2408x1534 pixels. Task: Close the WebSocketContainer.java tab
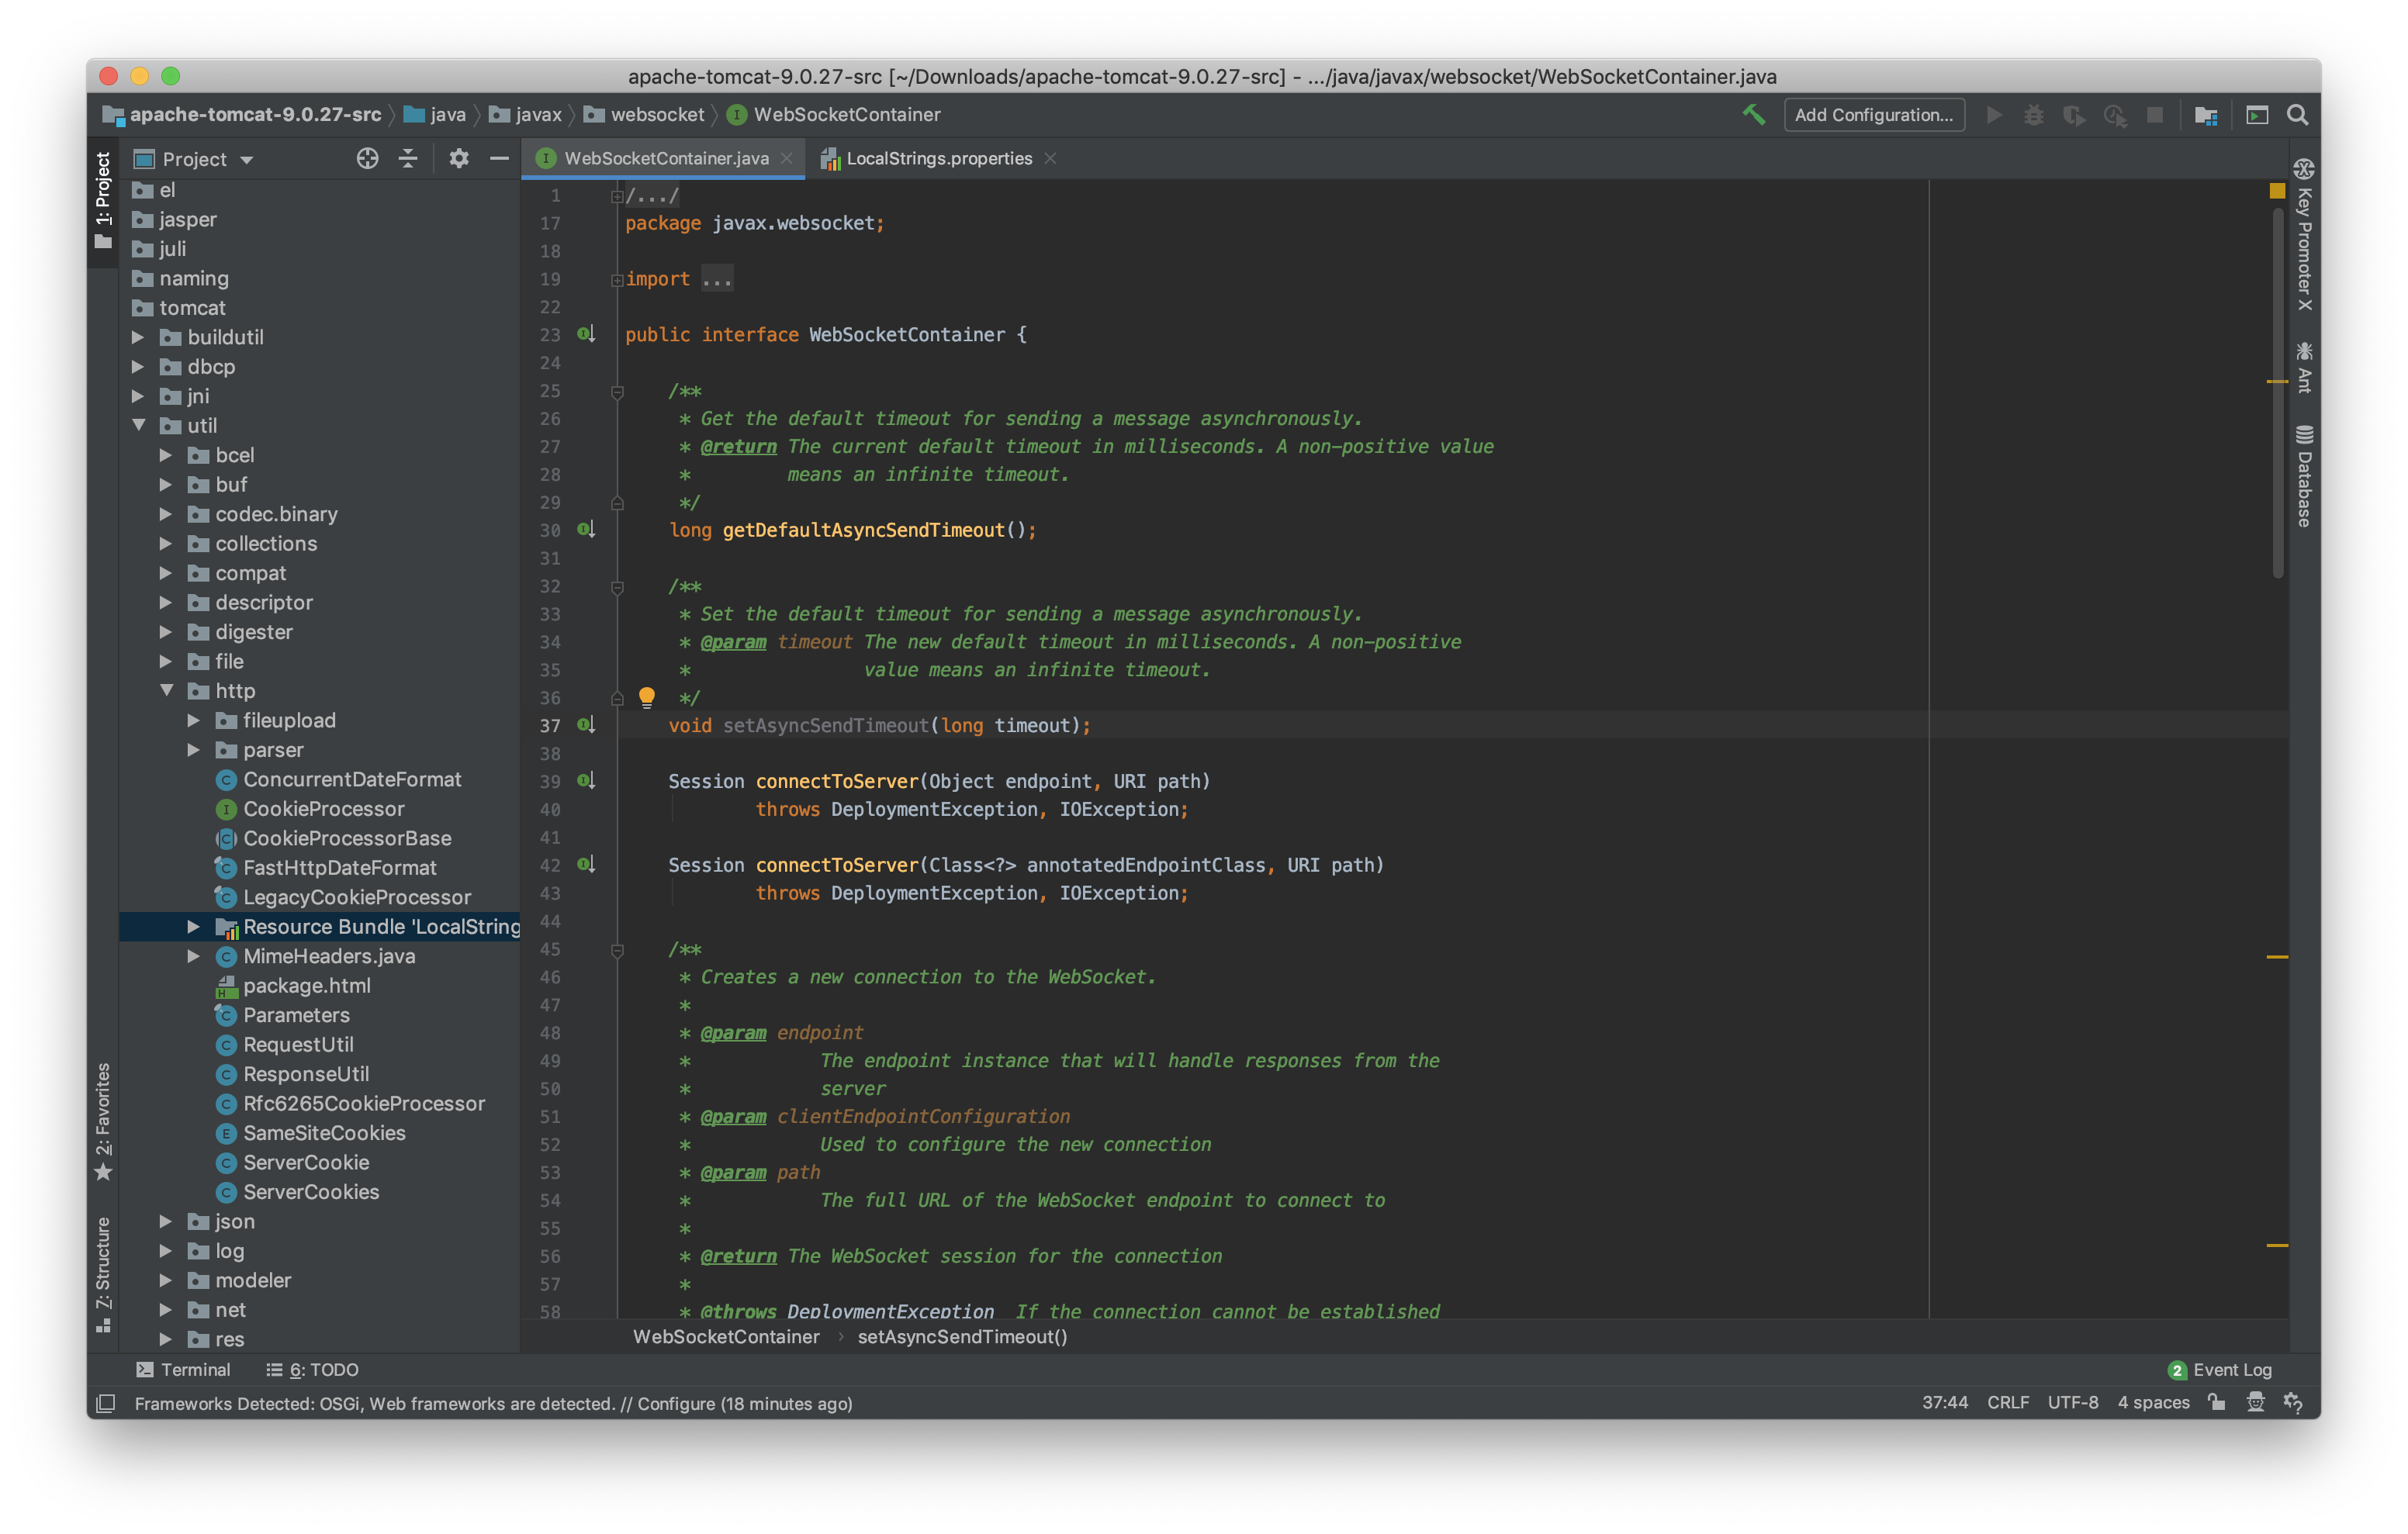pos(787,158)
